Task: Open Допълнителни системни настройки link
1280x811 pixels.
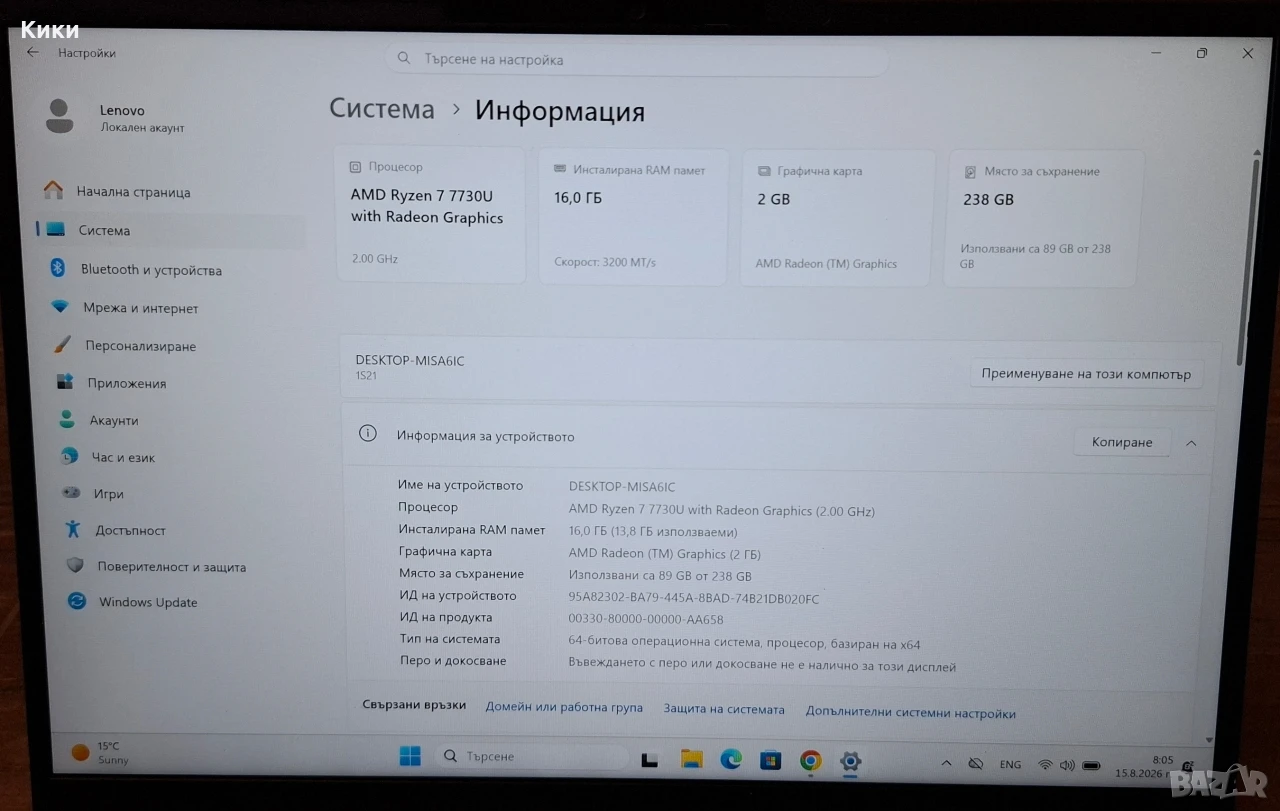Action: 911,713
